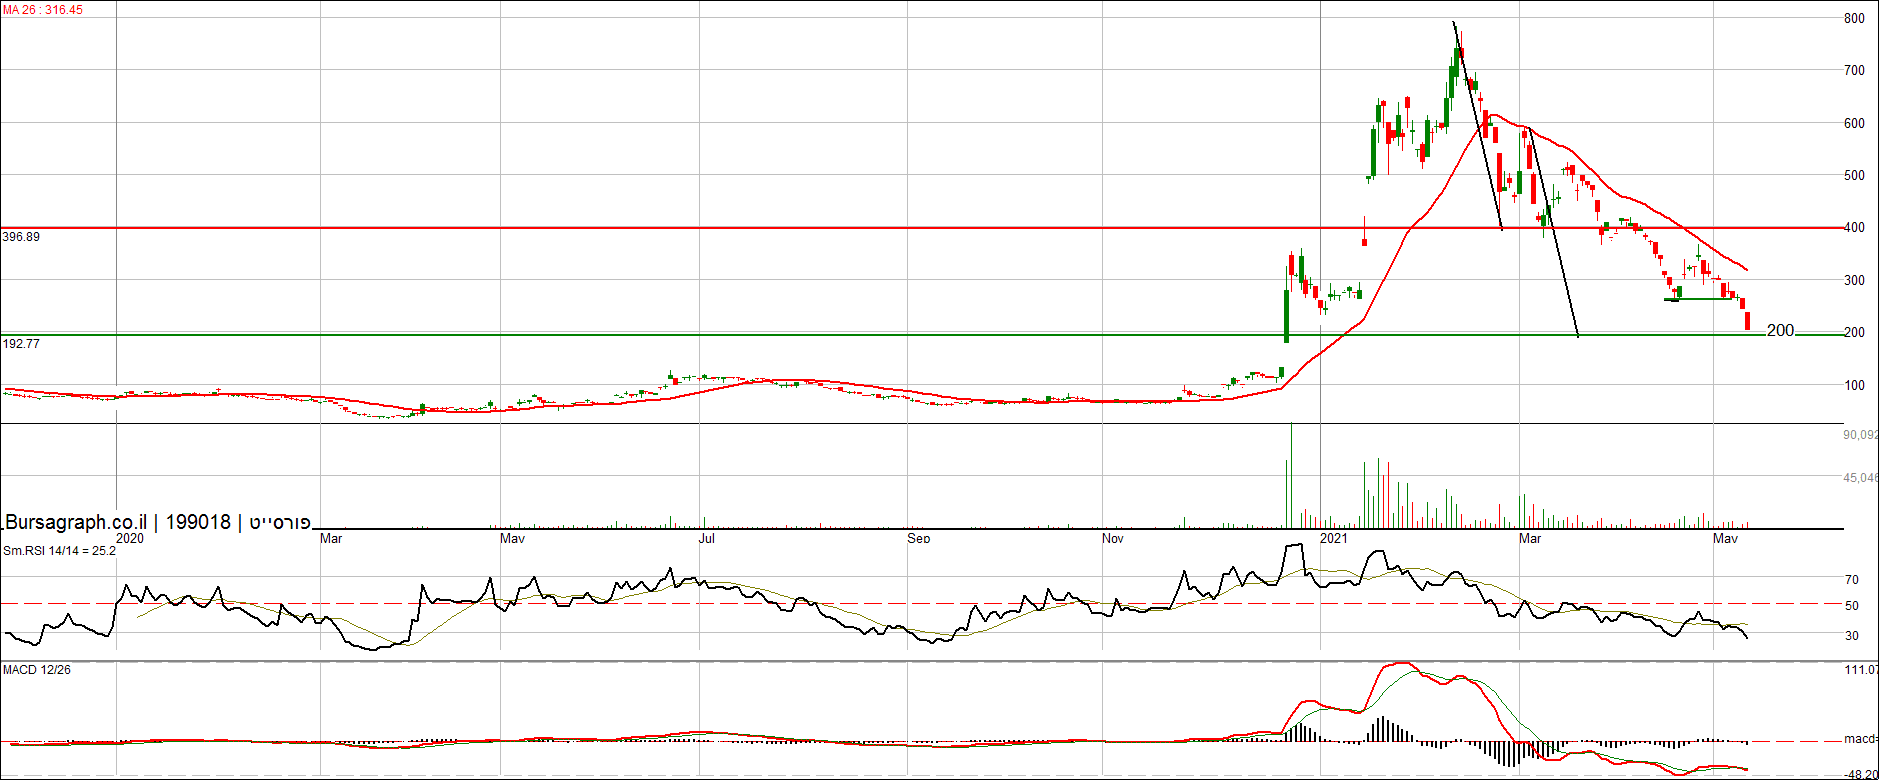Click the 111.07 MACD axis value
This screenshot has width=1879, height=780.
point(1860,670)
